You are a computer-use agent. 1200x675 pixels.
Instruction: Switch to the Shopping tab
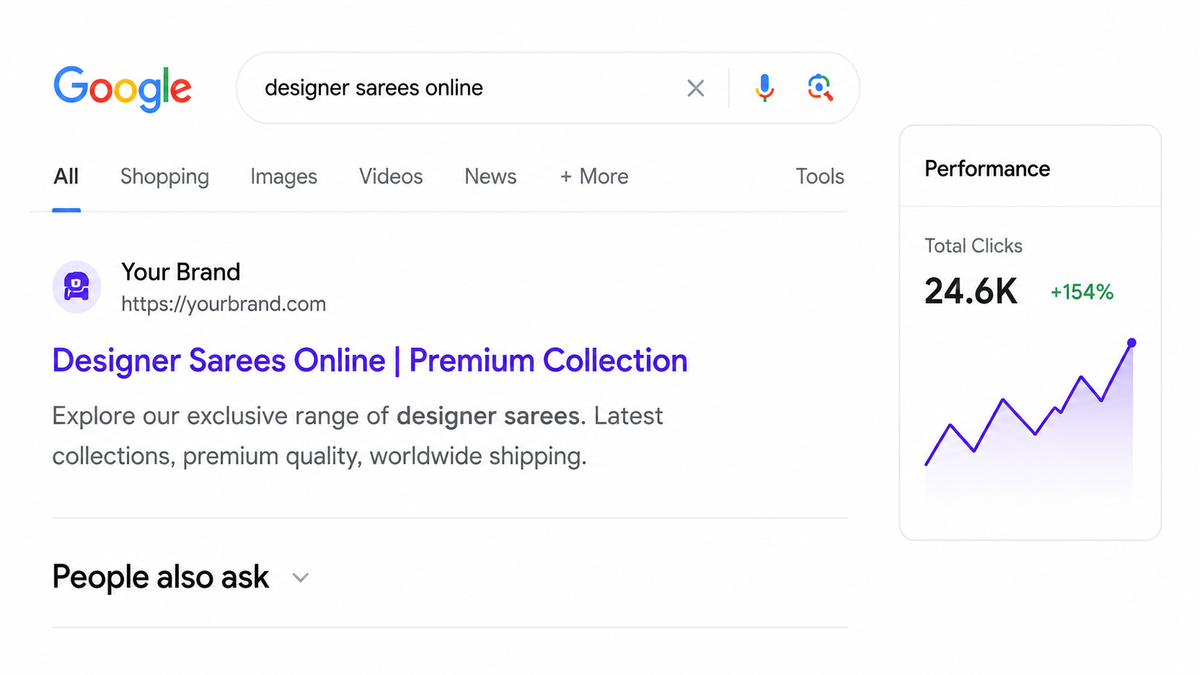point(165,177)
